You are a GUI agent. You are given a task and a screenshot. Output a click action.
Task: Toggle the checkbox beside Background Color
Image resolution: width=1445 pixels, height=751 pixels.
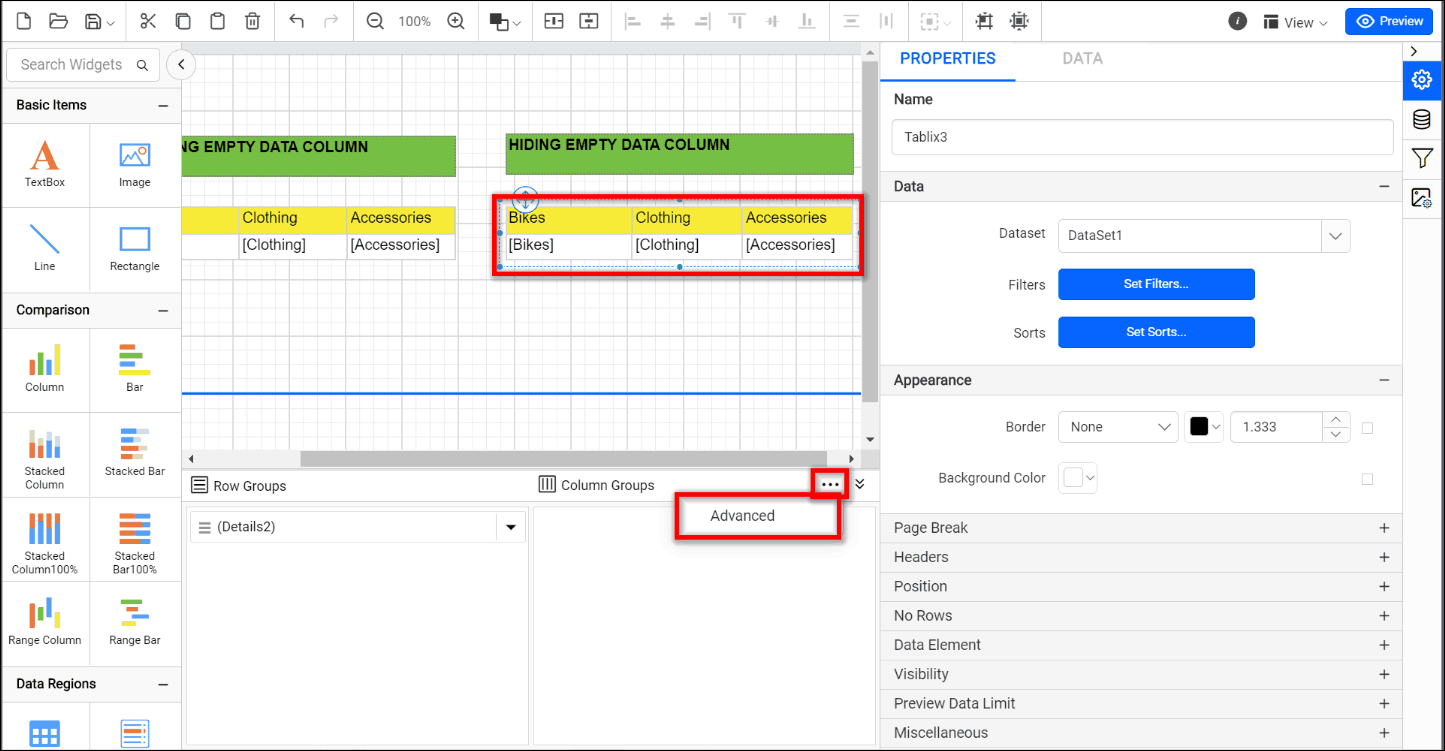click(1367, 479)
